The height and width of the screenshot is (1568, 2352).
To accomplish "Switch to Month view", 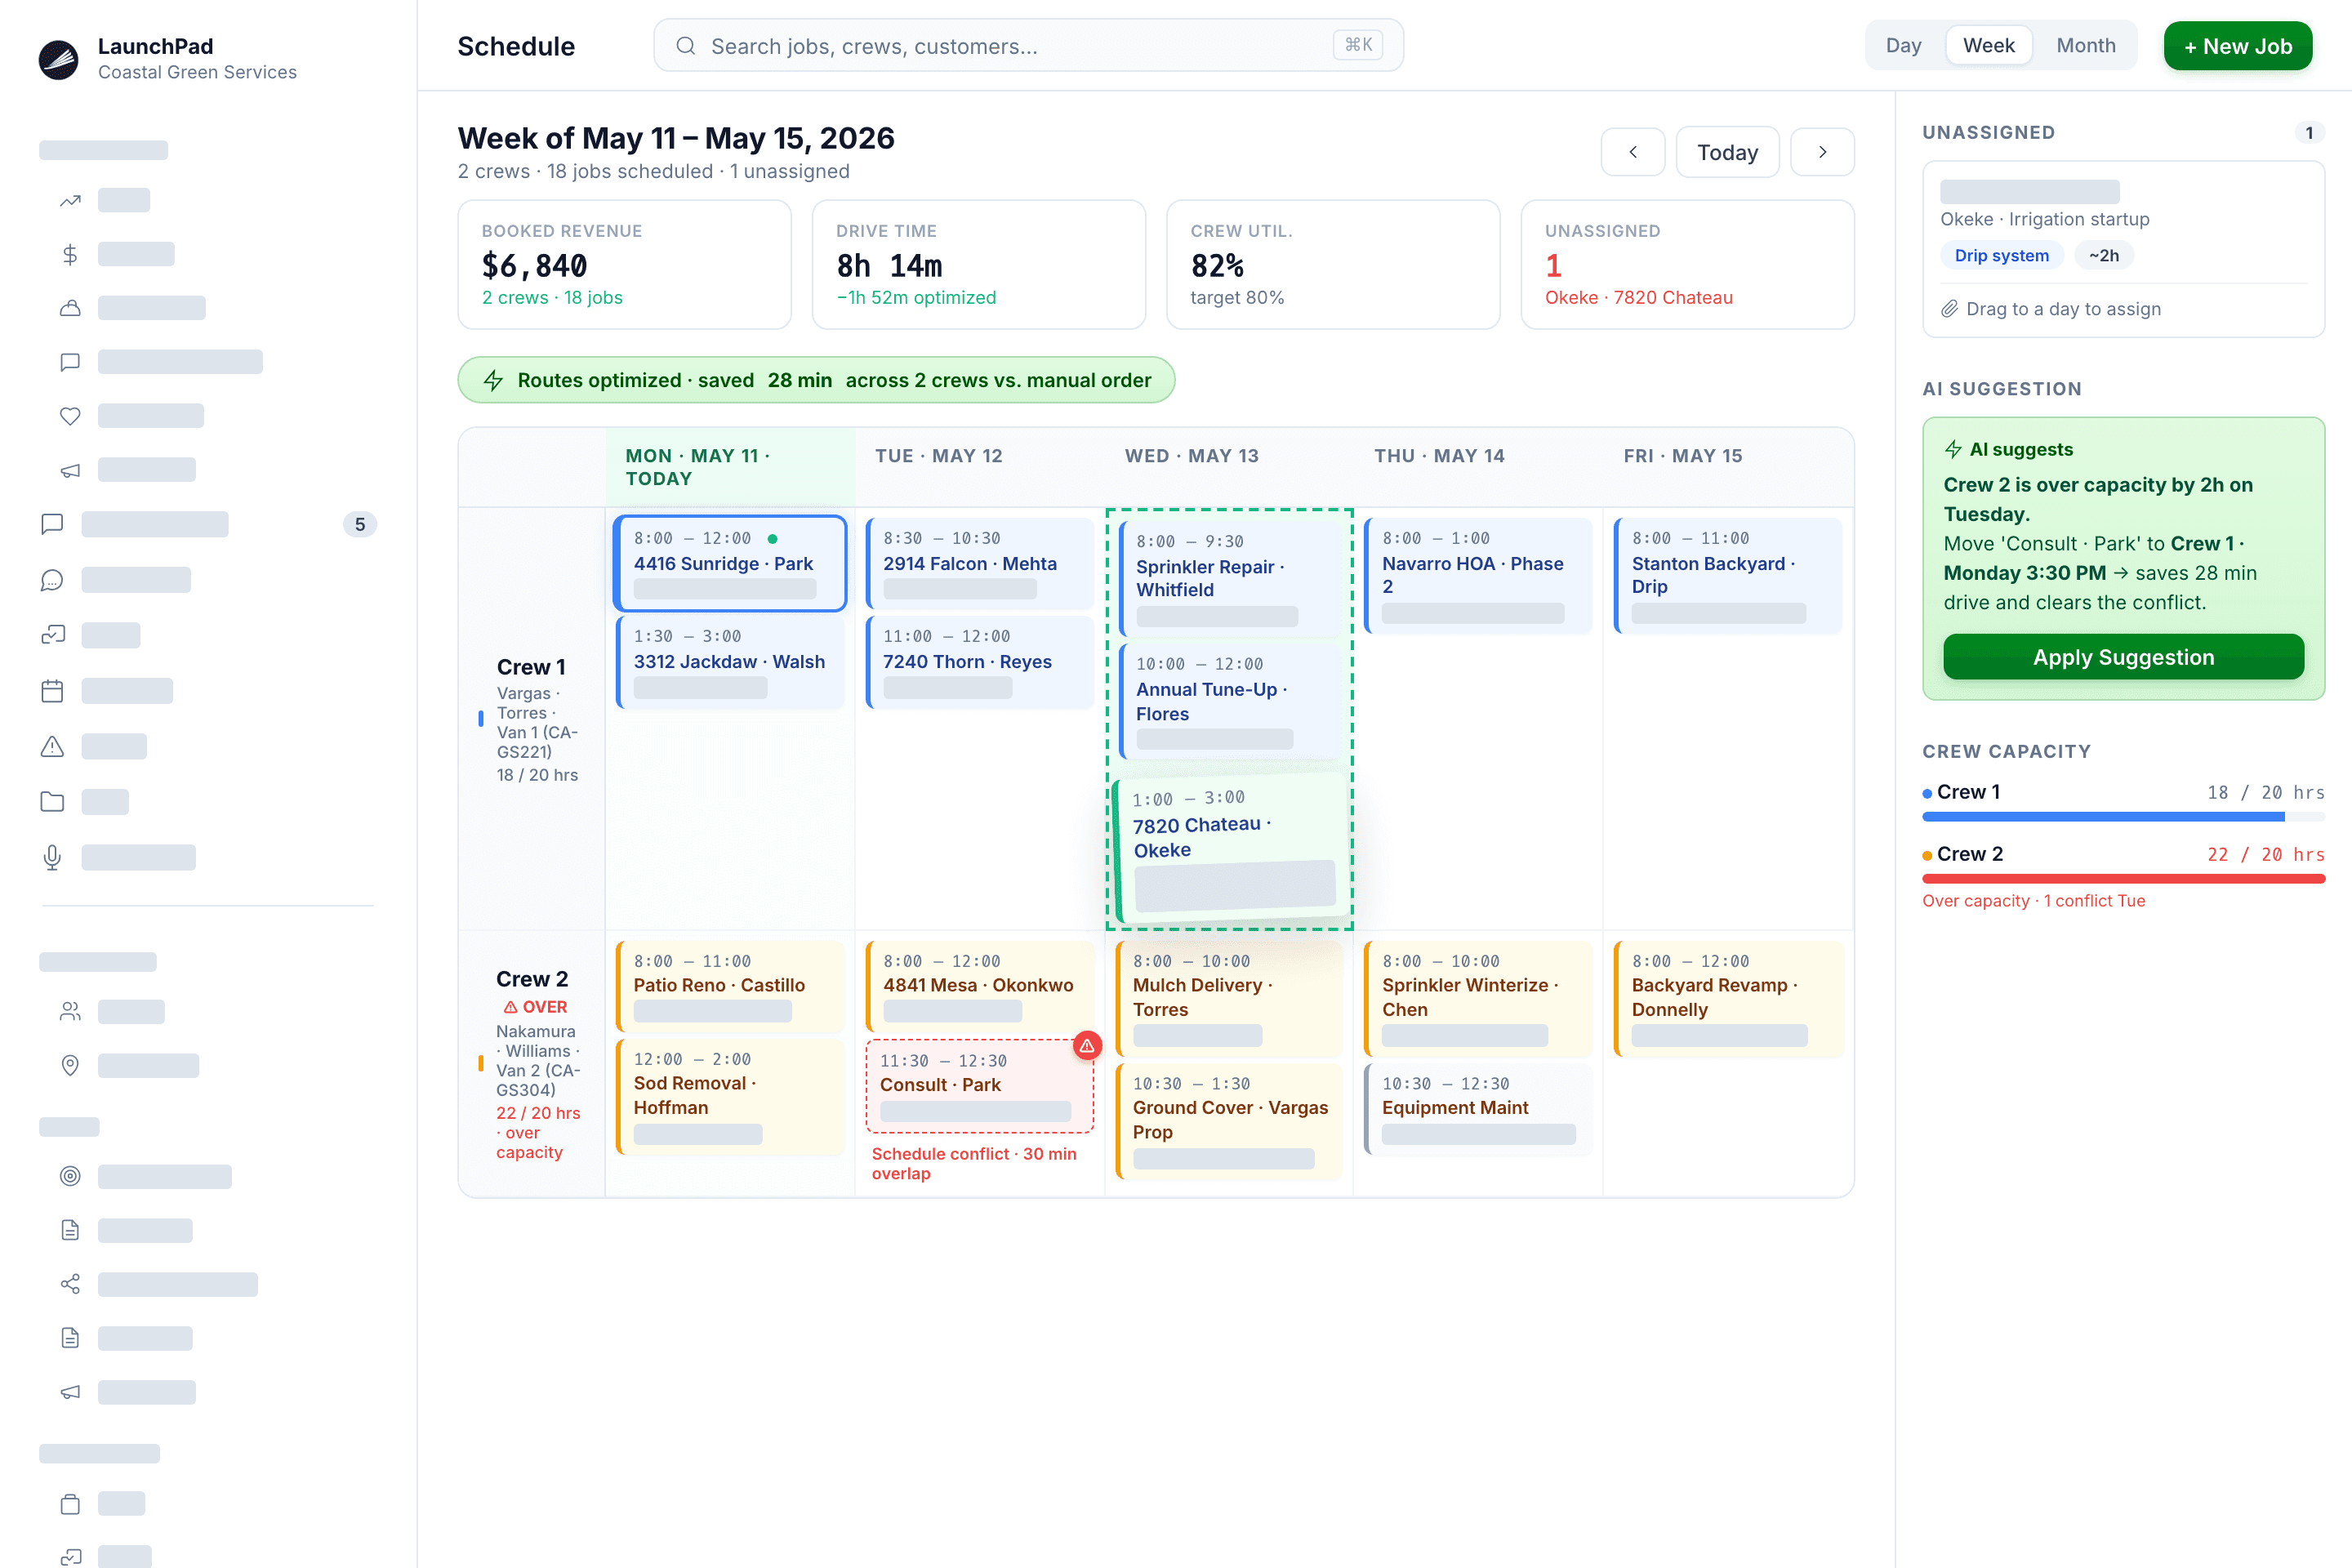I will (x=2085, y=46).
